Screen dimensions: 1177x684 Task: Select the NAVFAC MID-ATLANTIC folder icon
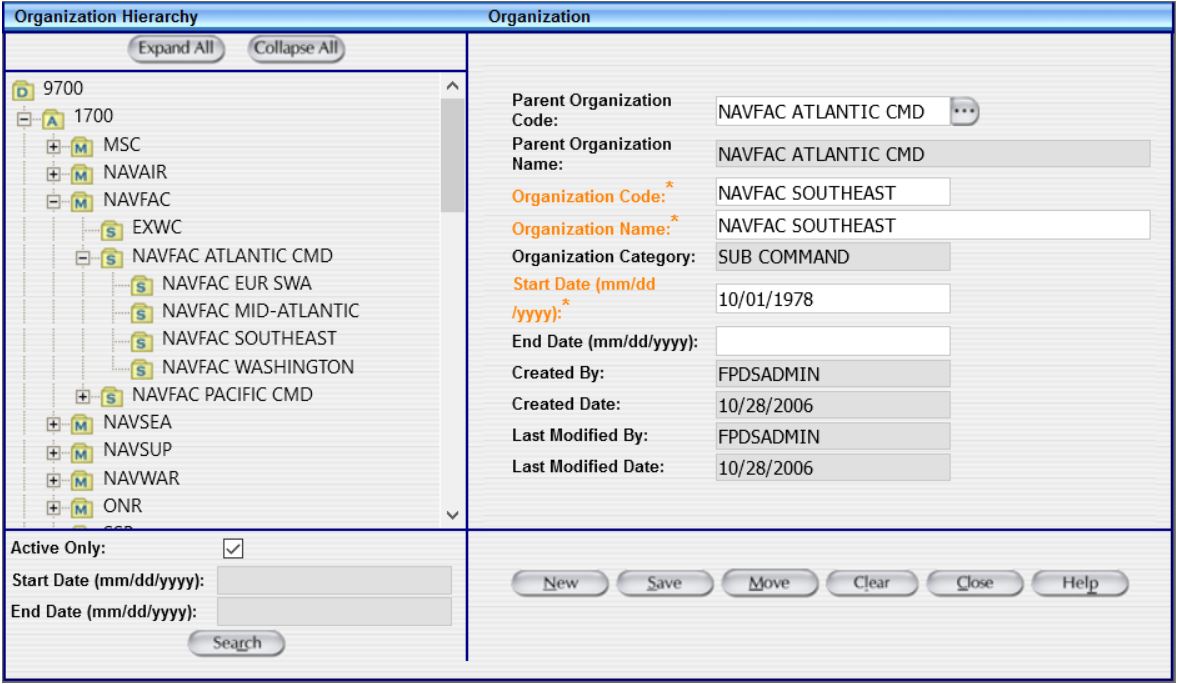[141, 312]
